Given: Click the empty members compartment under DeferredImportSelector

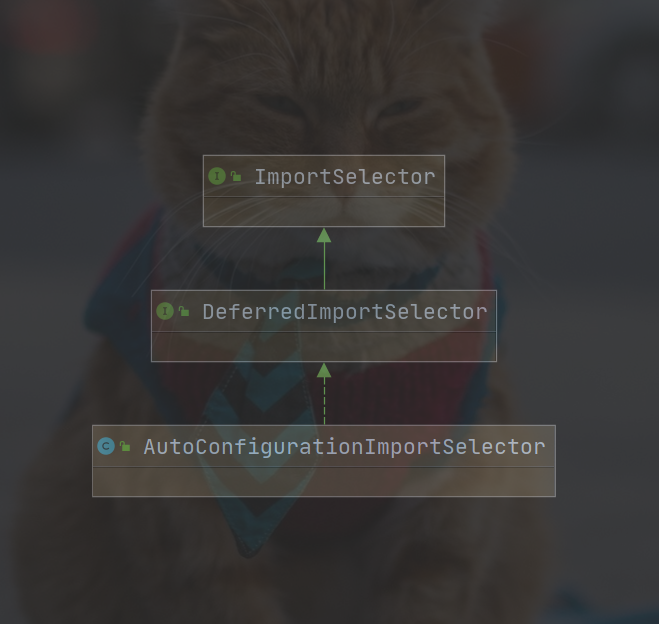Looking at the screenshot, I should coord(324,347).
